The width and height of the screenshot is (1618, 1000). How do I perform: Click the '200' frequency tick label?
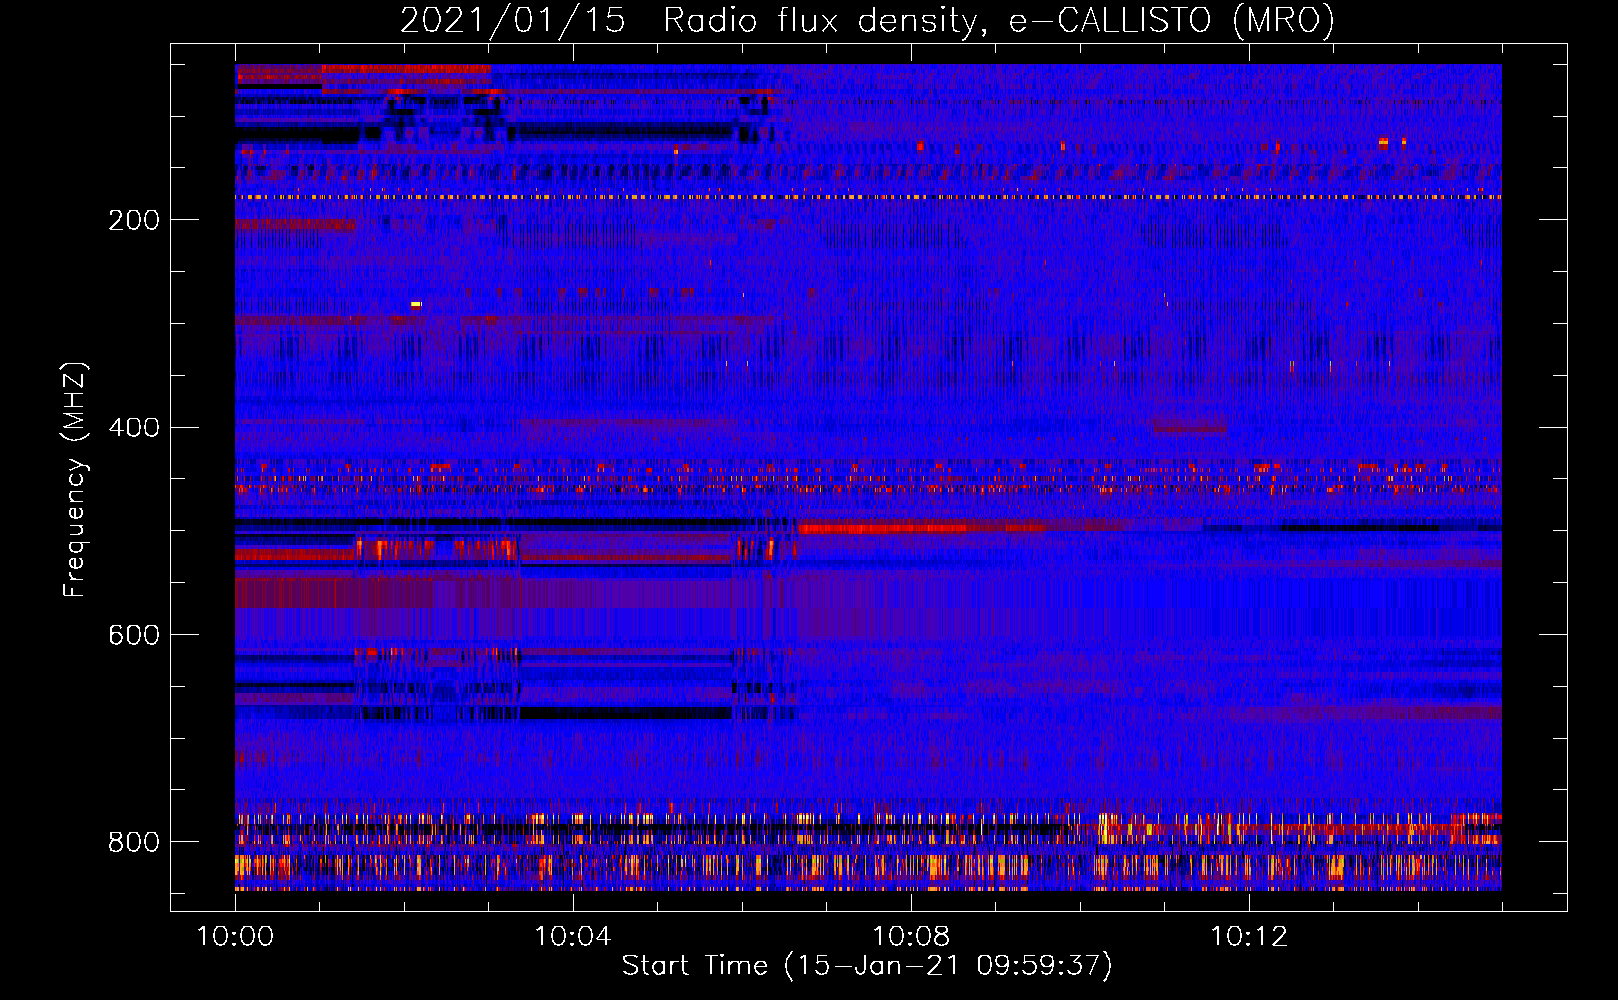[x=134, y=220]
